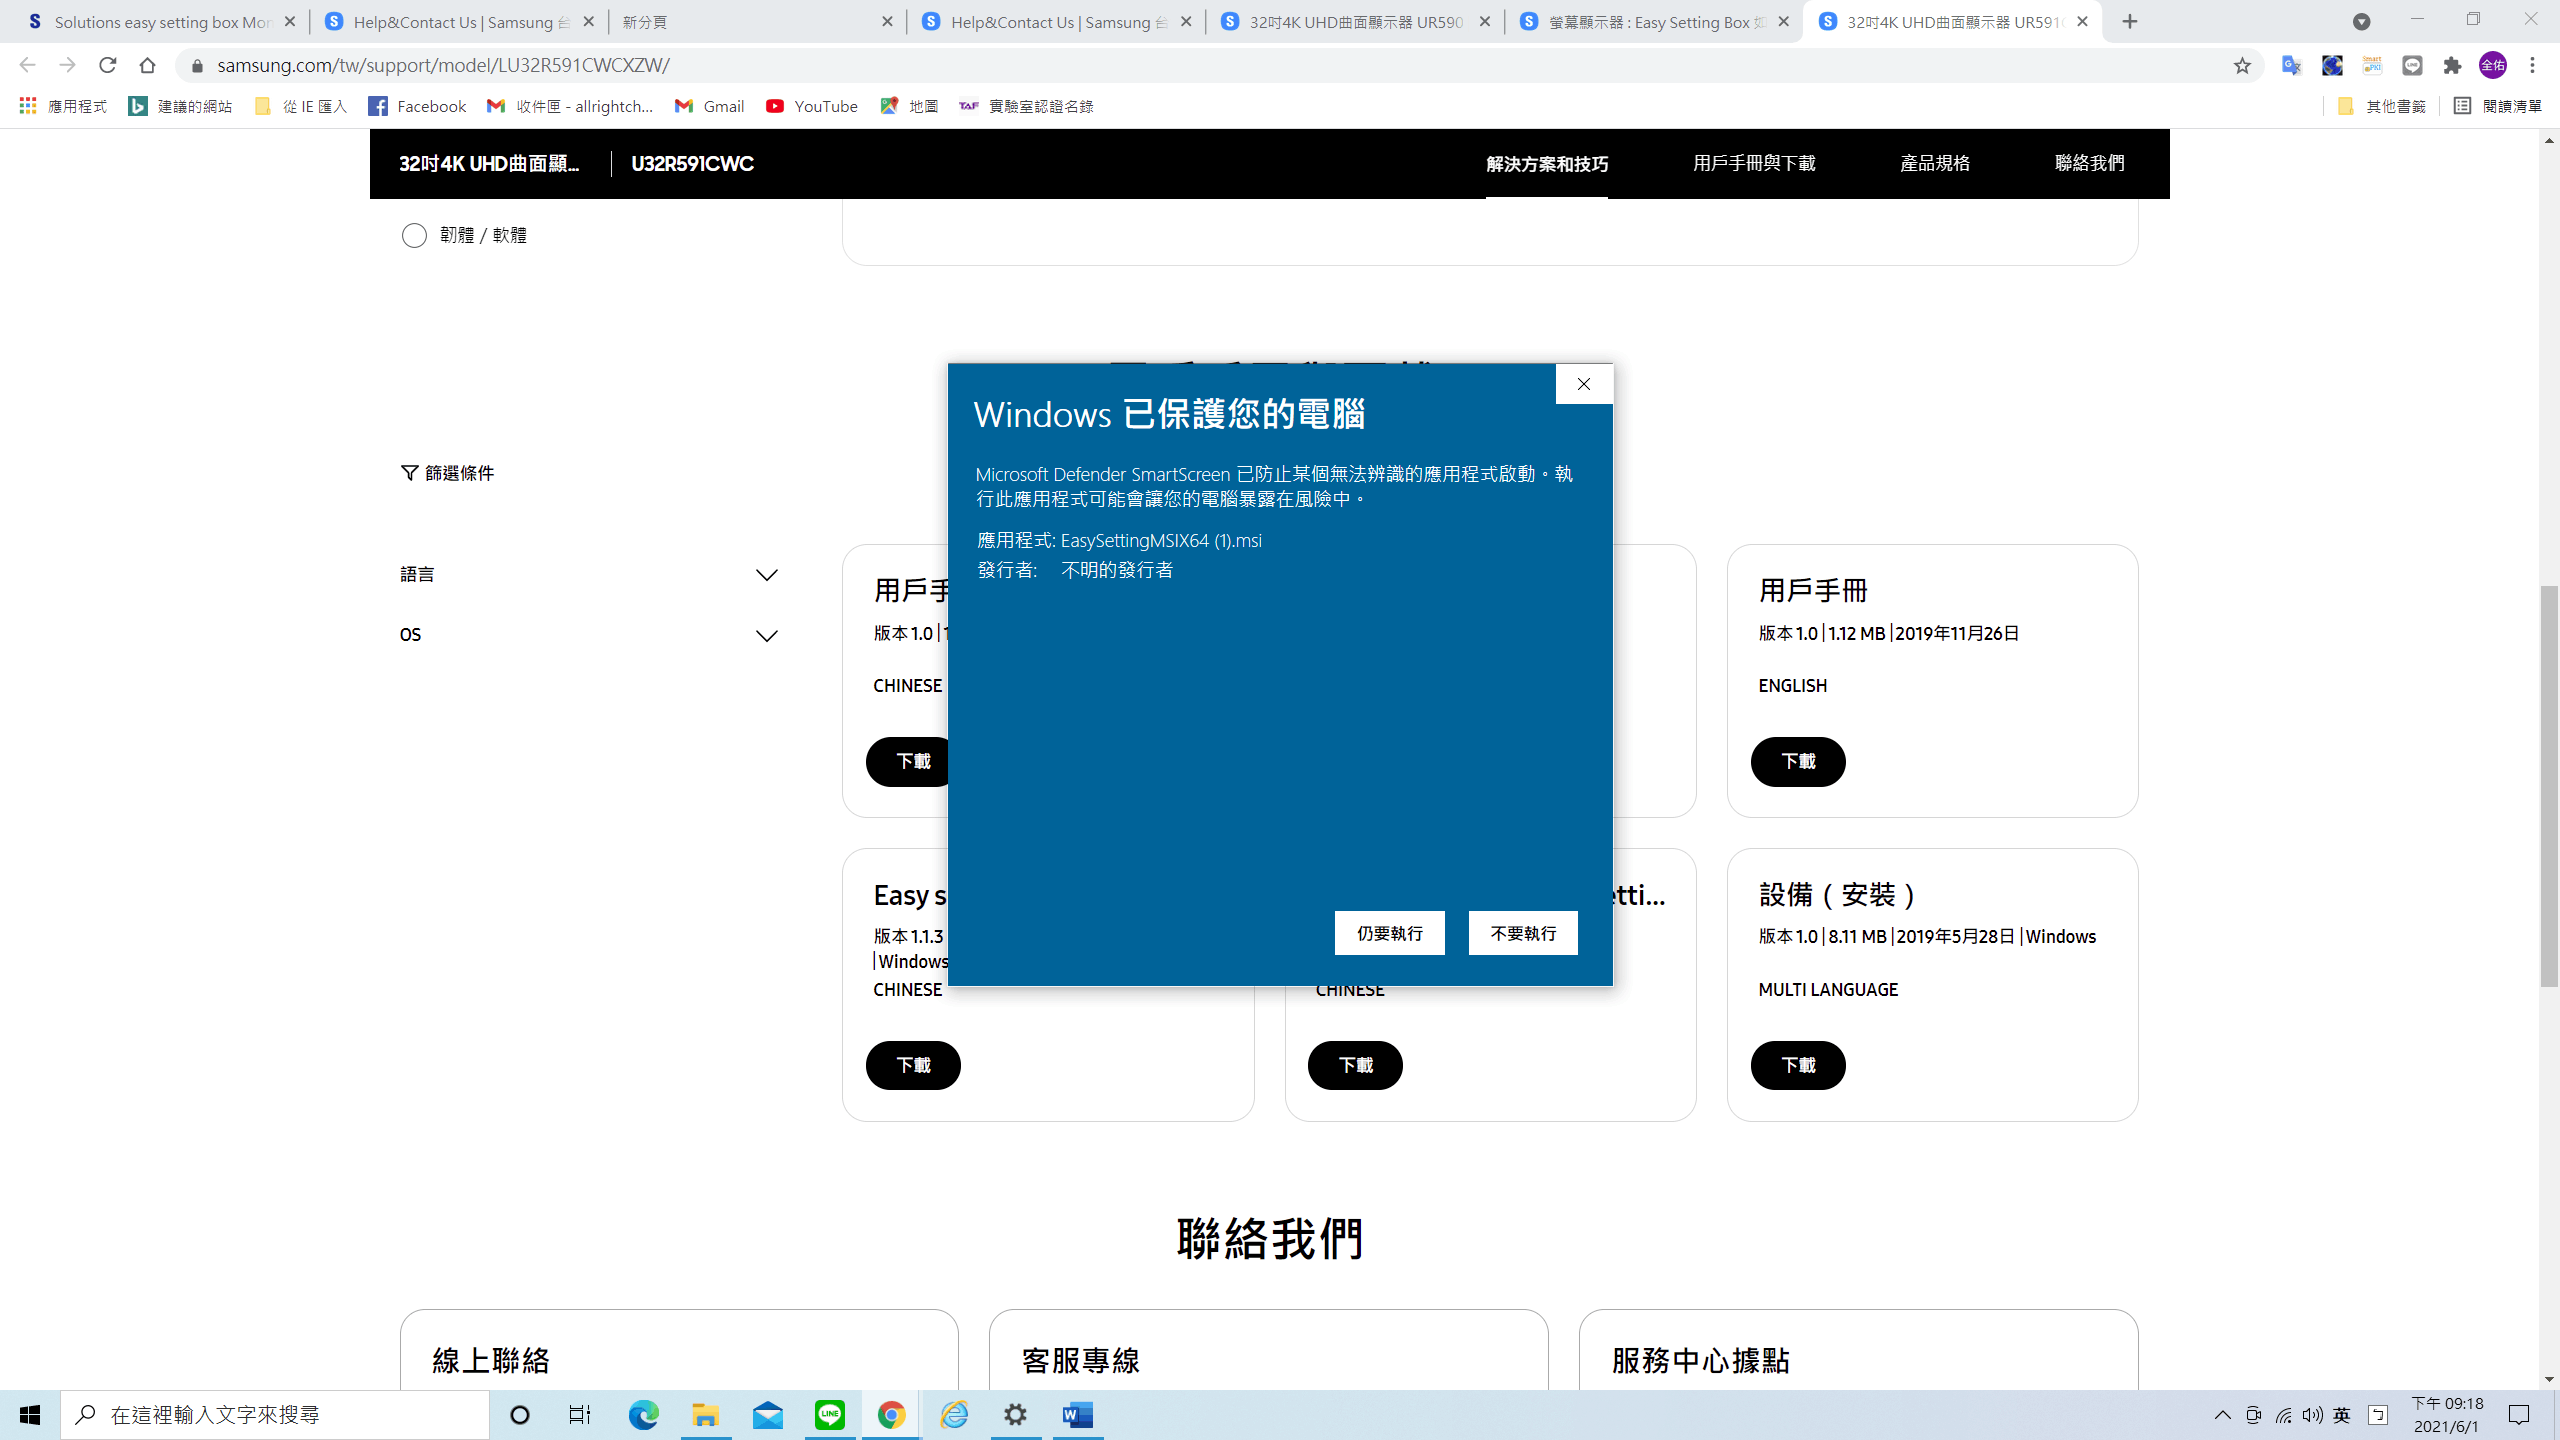This screenshot has height=1440, width=2560.
Task: Open Gmail bookmark
Action: pyautogui.click(x=709, y=106)
